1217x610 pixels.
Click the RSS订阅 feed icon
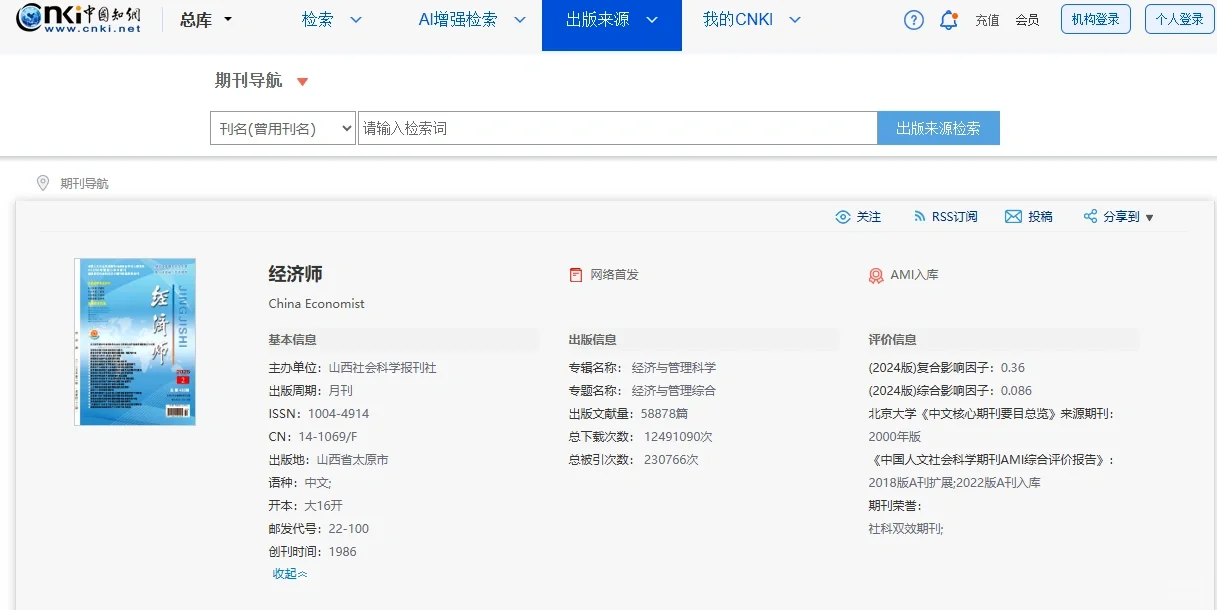[x=920, y=217]
